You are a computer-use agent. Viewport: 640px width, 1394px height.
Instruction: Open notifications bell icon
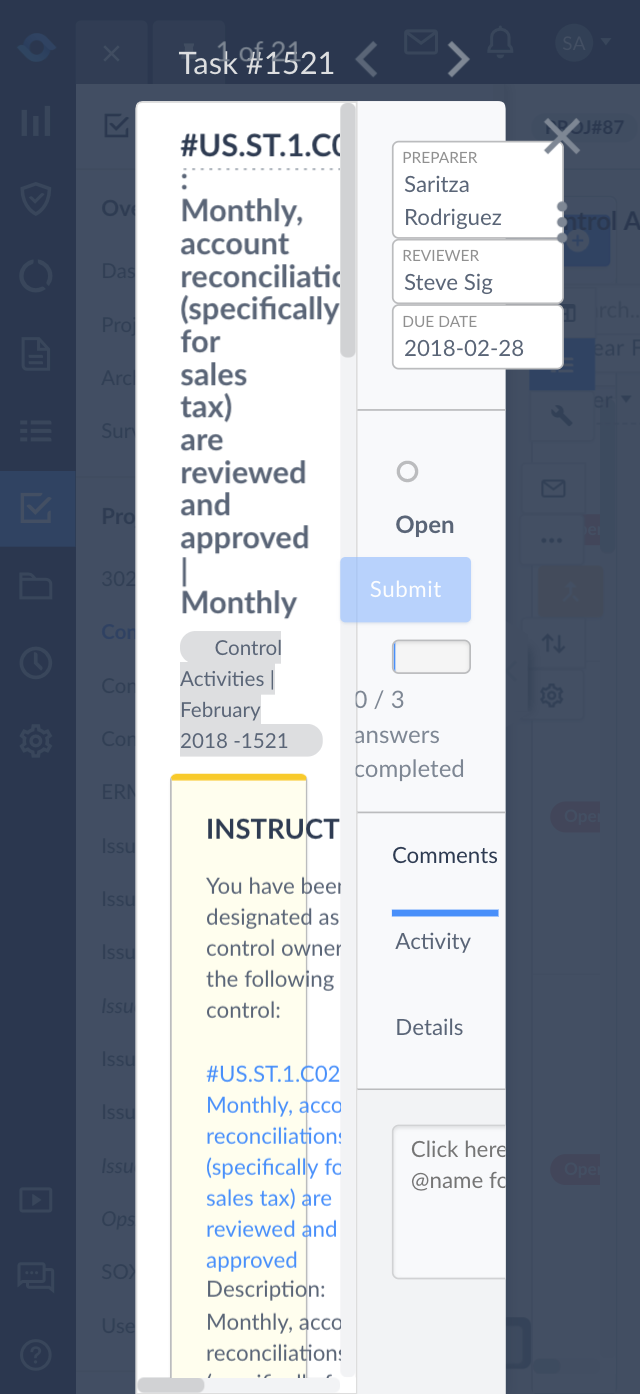[x=500, y=42]
